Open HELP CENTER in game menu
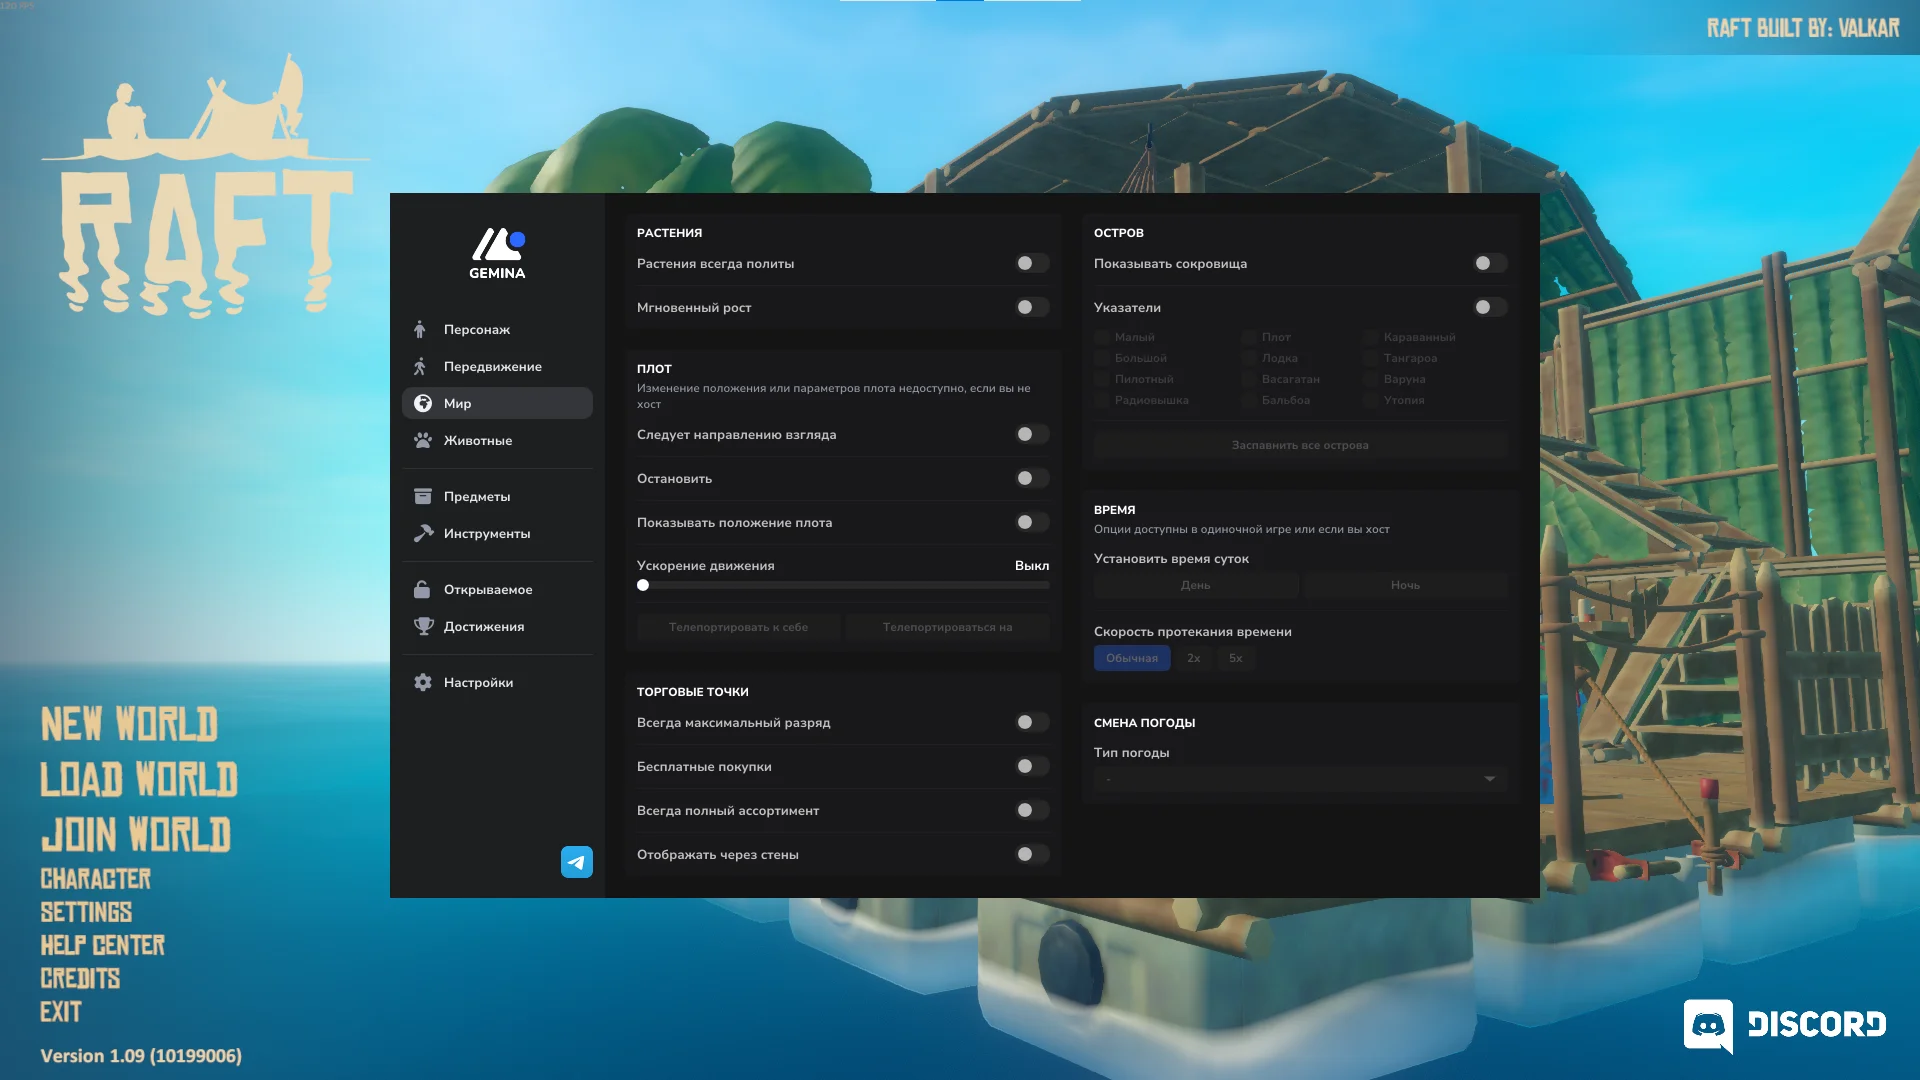The image size is (1920, 1080). click(x=102, y=945)
